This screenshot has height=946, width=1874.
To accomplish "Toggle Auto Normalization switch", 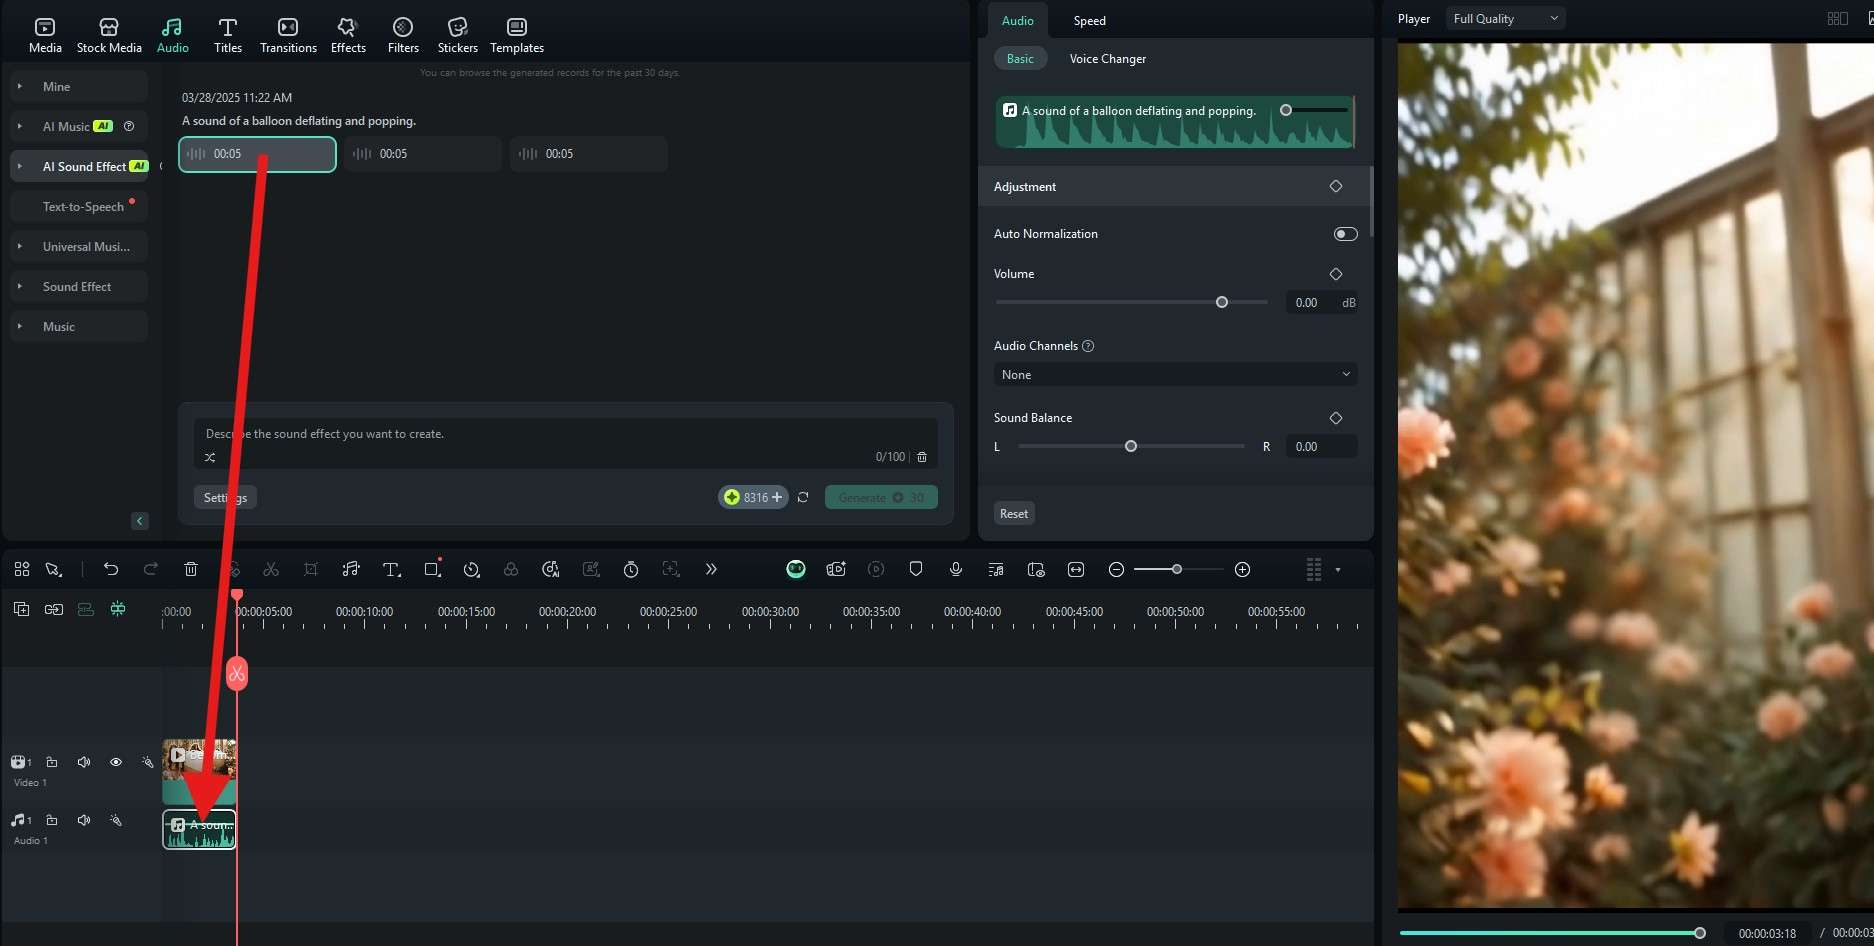I will tap(1346, 234).
